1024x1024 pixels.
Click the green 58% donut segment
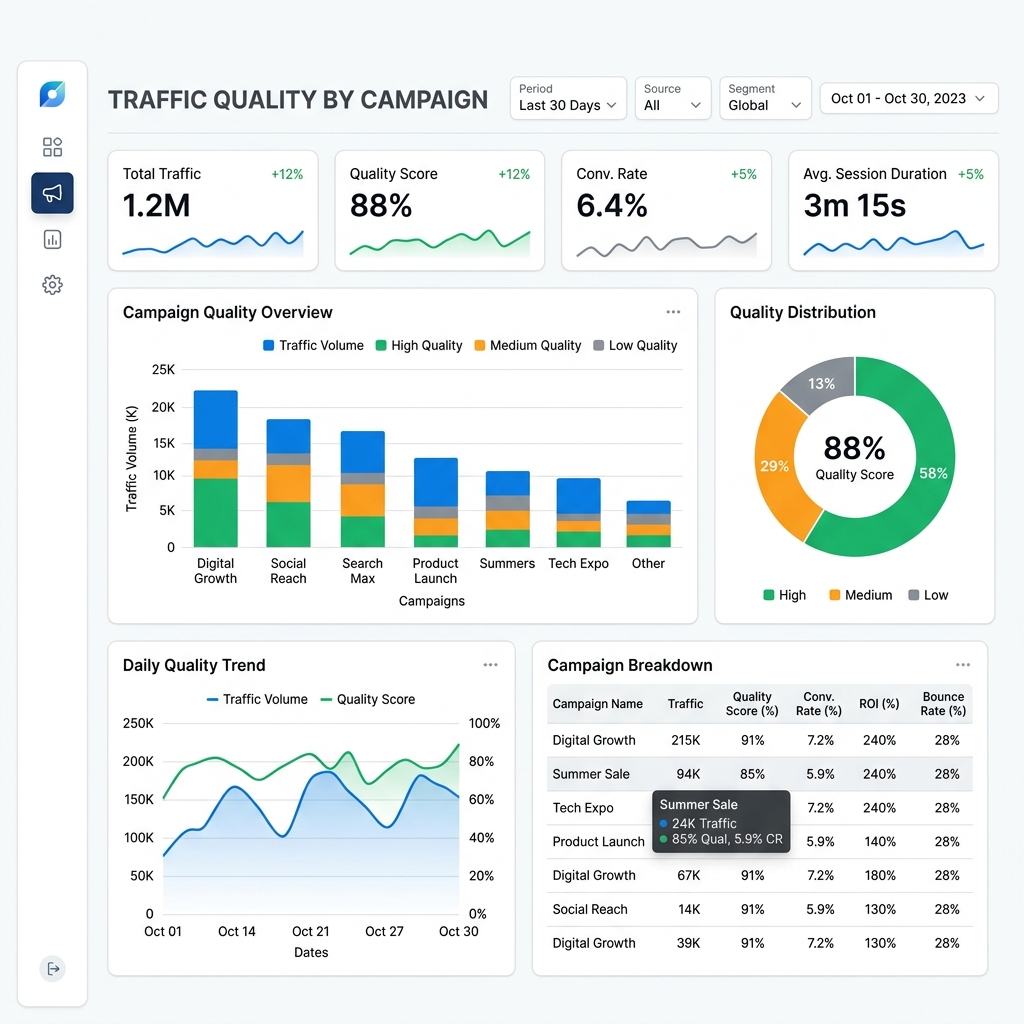933,473
